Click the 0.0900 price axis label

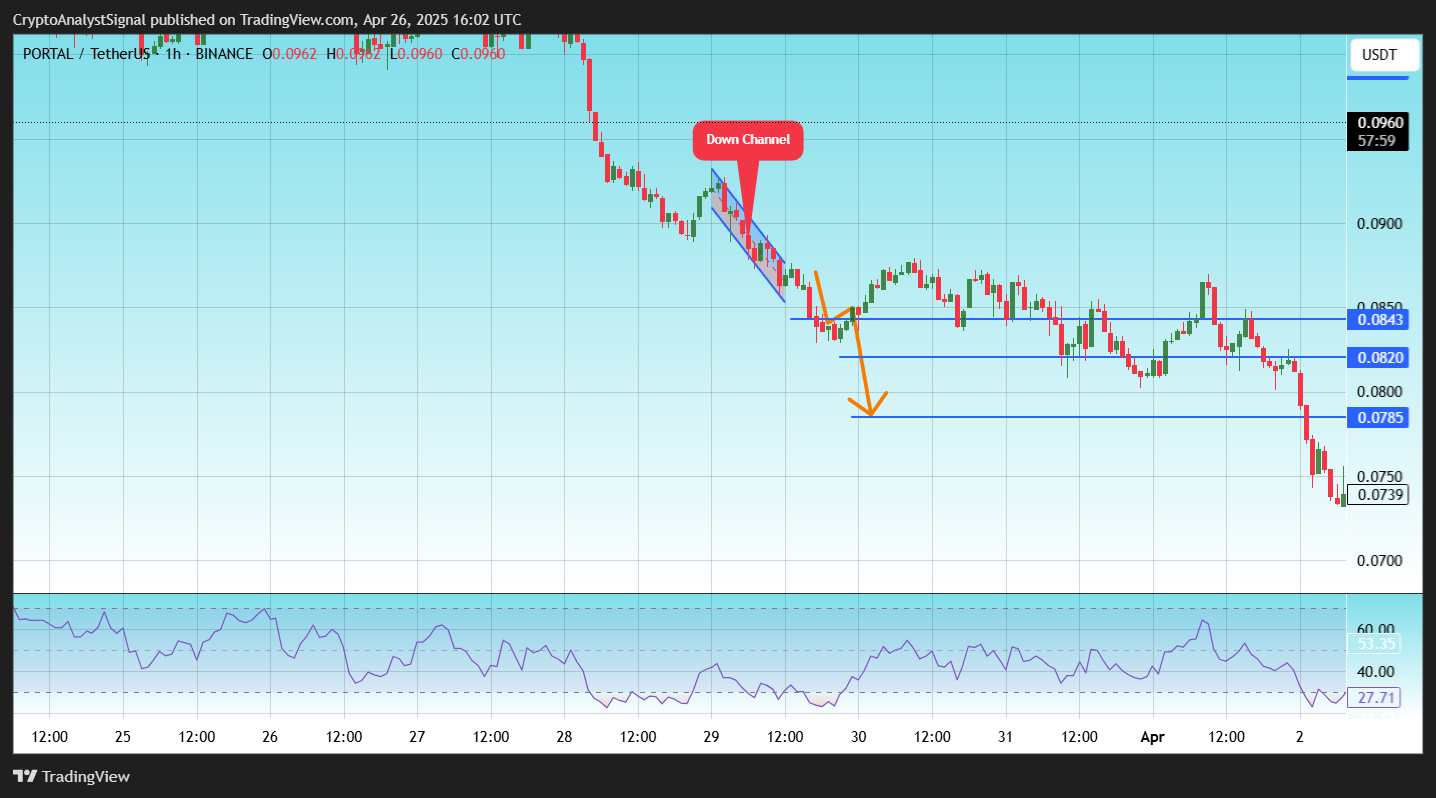click(x=1380, y=223)
